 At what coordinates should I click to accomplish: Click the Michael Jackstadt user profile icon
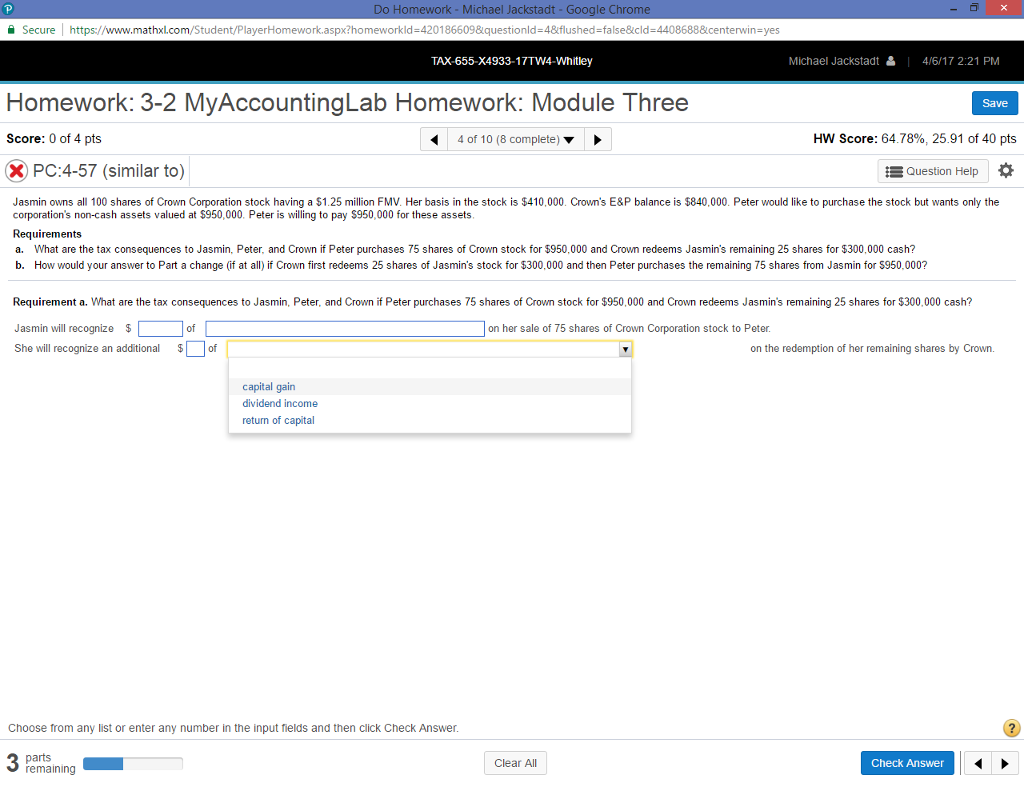(x=890, y=60)
